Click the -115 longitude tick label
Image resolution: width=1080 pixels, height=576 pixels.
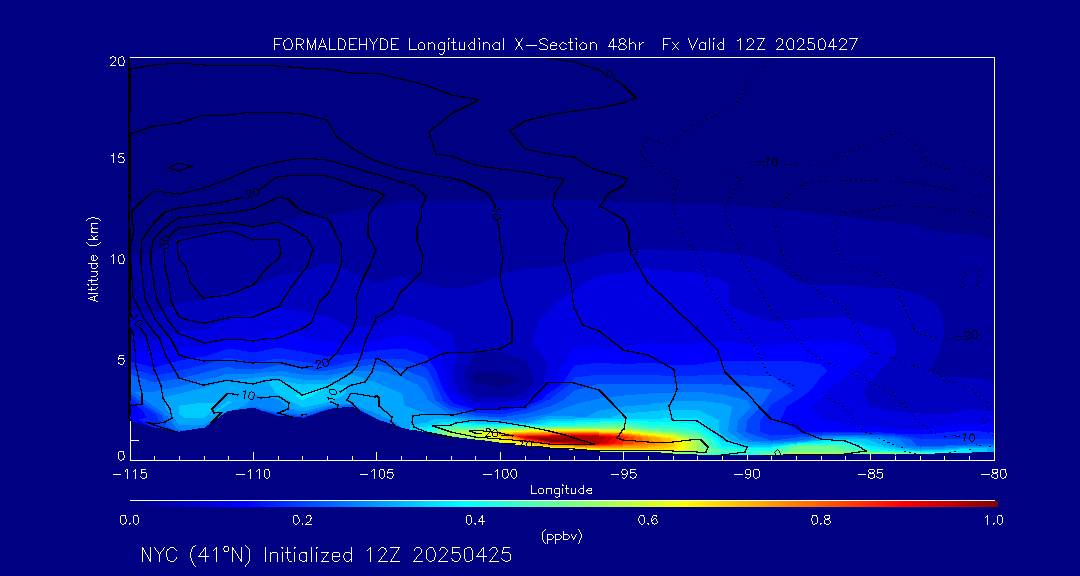pyautogui.click(x=130, y=475)
